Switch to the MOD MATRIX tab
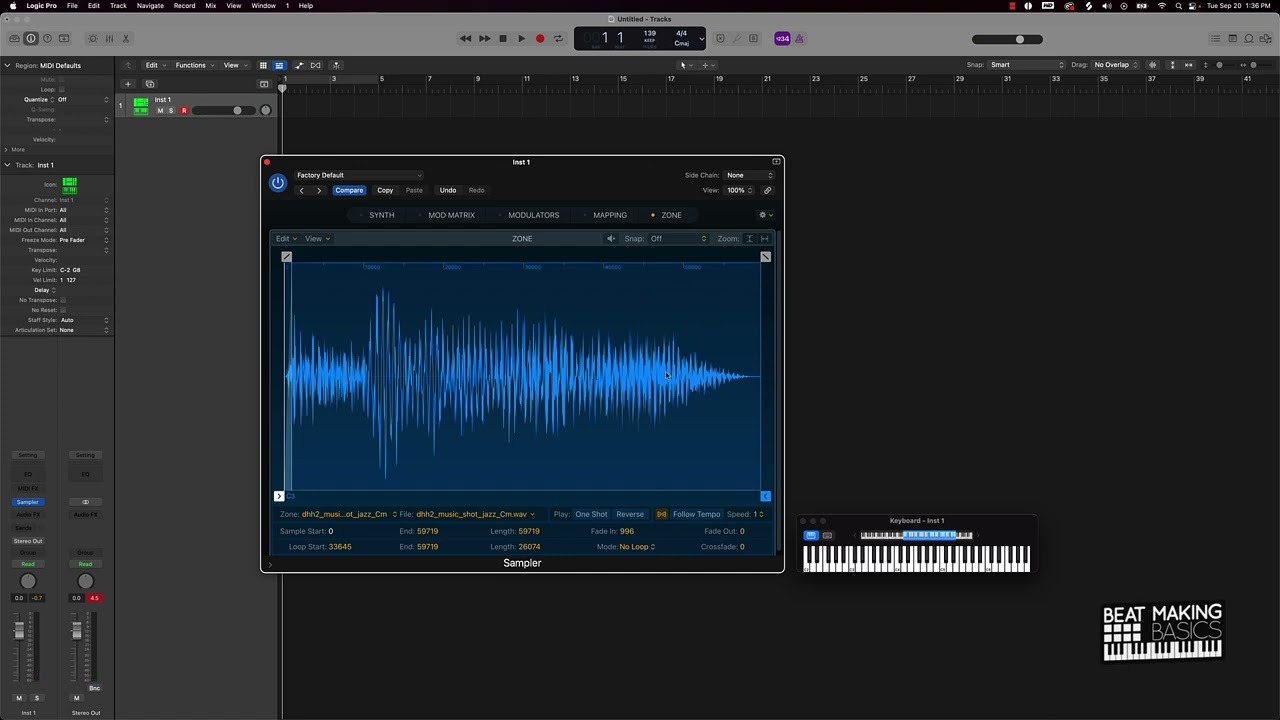 [x=451, y=215]
